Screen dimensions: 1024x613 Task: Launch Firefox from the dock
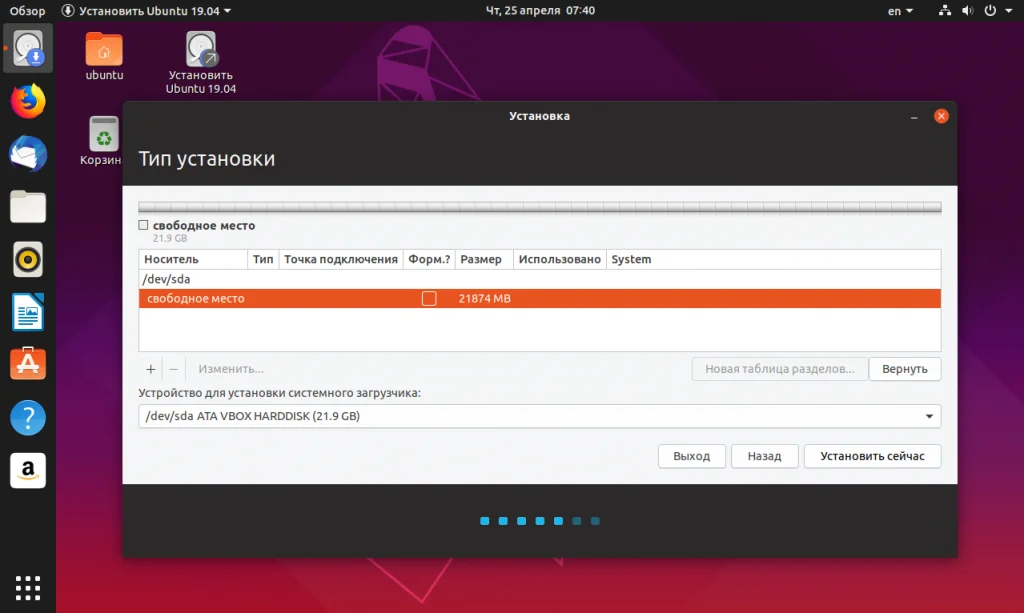(28, 101)
